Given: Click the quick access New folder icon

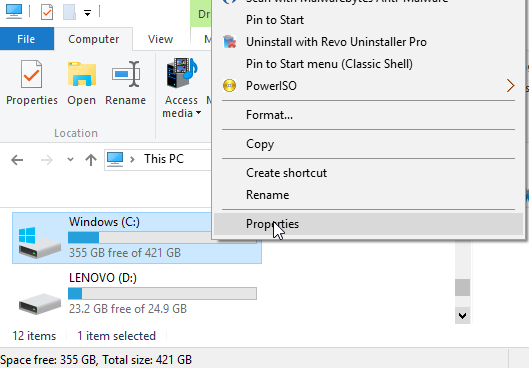Looking at the screenshot, I should point(69,12).
